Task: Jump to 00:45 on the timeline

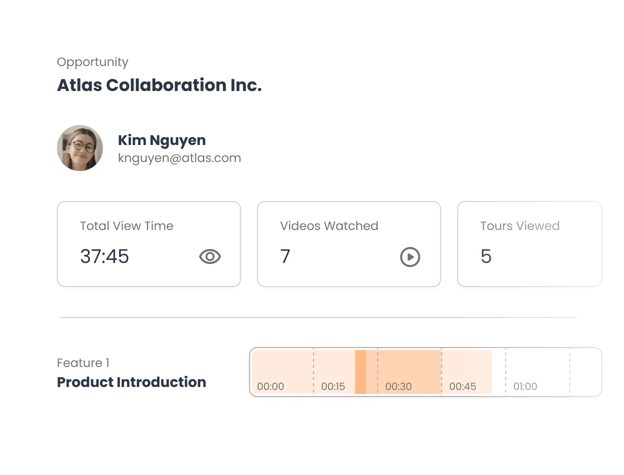Action: click(463, 386)
